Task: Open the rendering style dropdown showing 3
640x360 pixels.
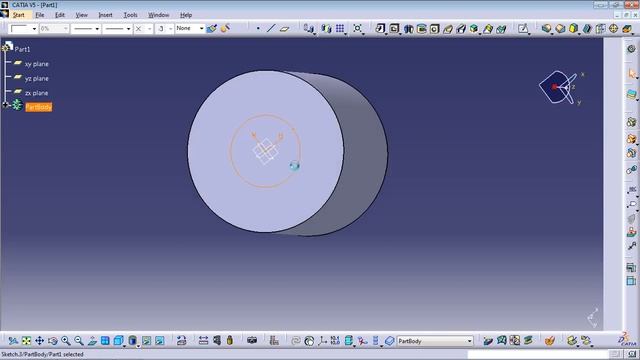Action: pos(171,29)
